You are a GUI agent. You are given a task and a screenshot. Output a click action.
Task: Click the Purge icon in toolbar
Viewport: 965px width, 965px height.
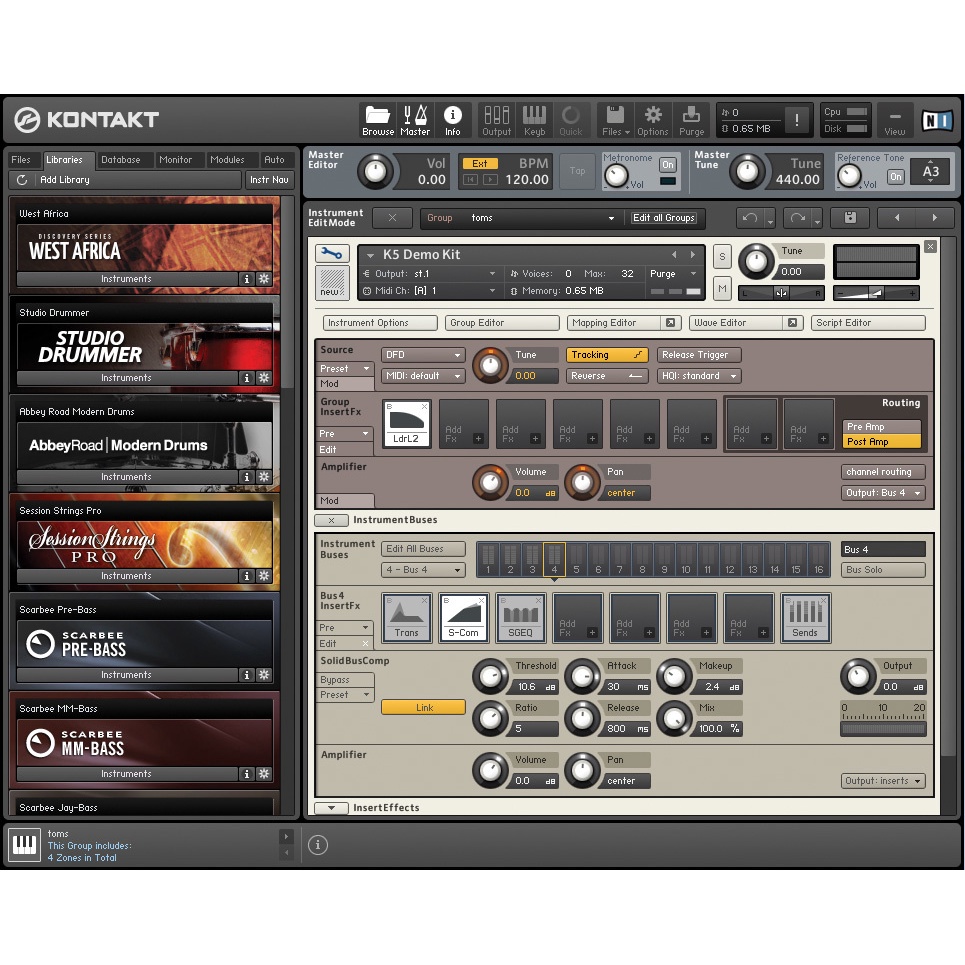click(x=691, y=119)
